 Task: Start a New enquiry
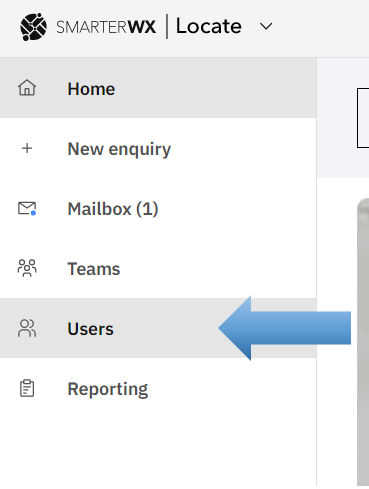click(158, 148)
